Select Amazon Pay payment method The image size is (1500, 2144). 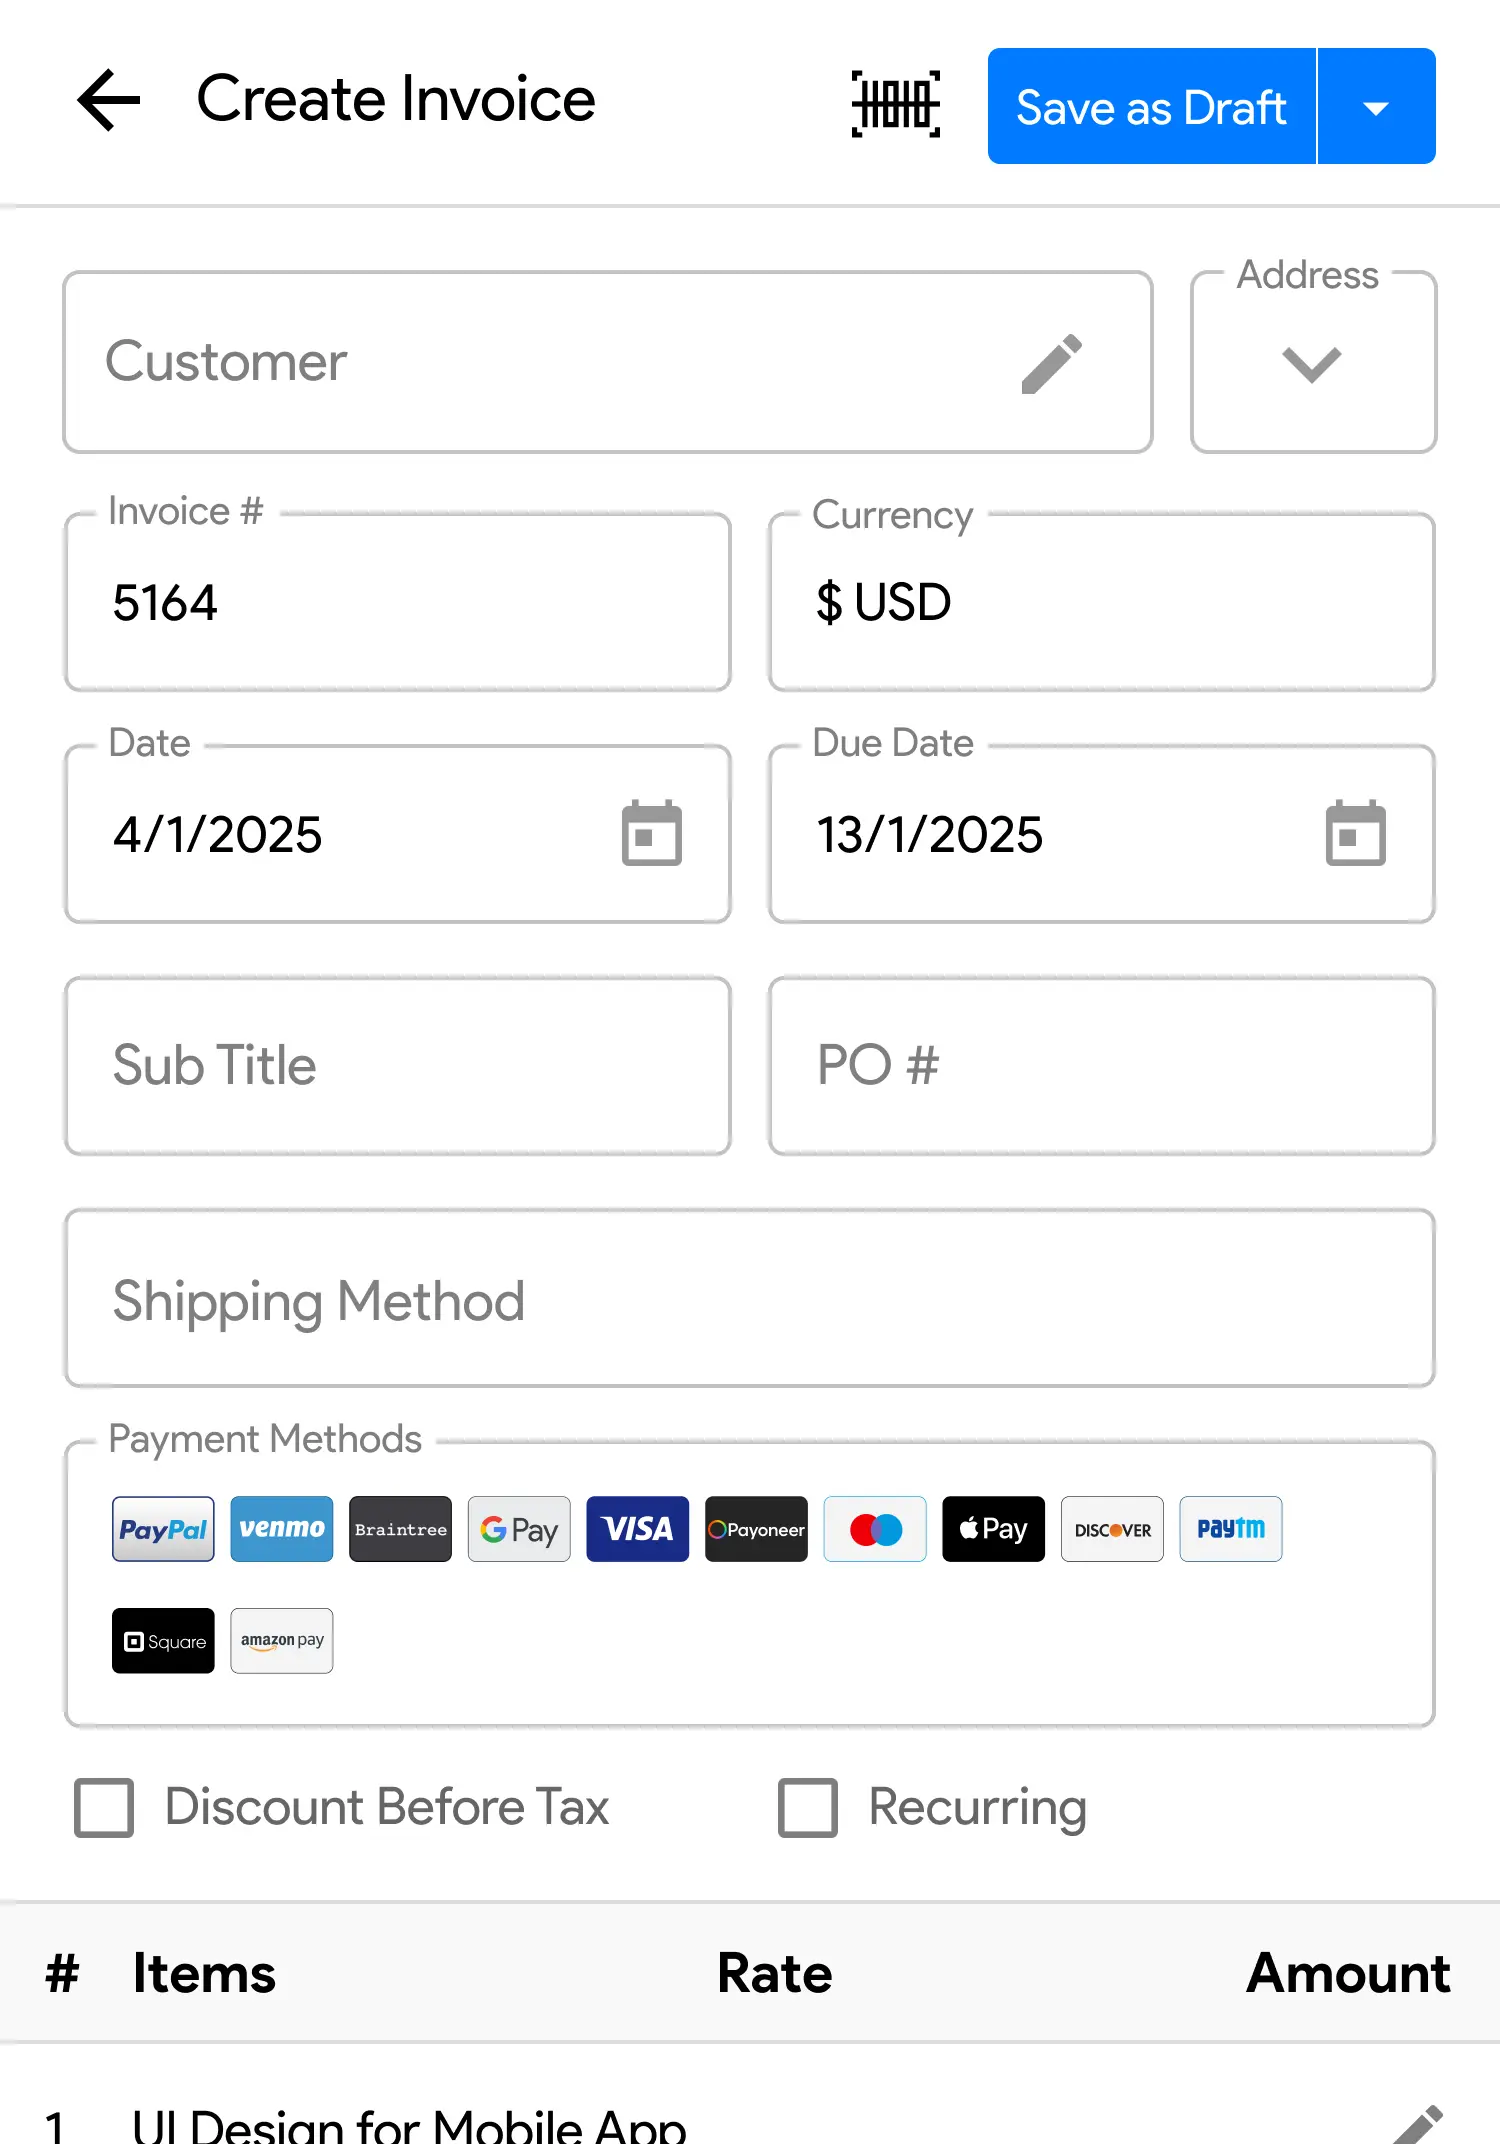point(282,1641)
